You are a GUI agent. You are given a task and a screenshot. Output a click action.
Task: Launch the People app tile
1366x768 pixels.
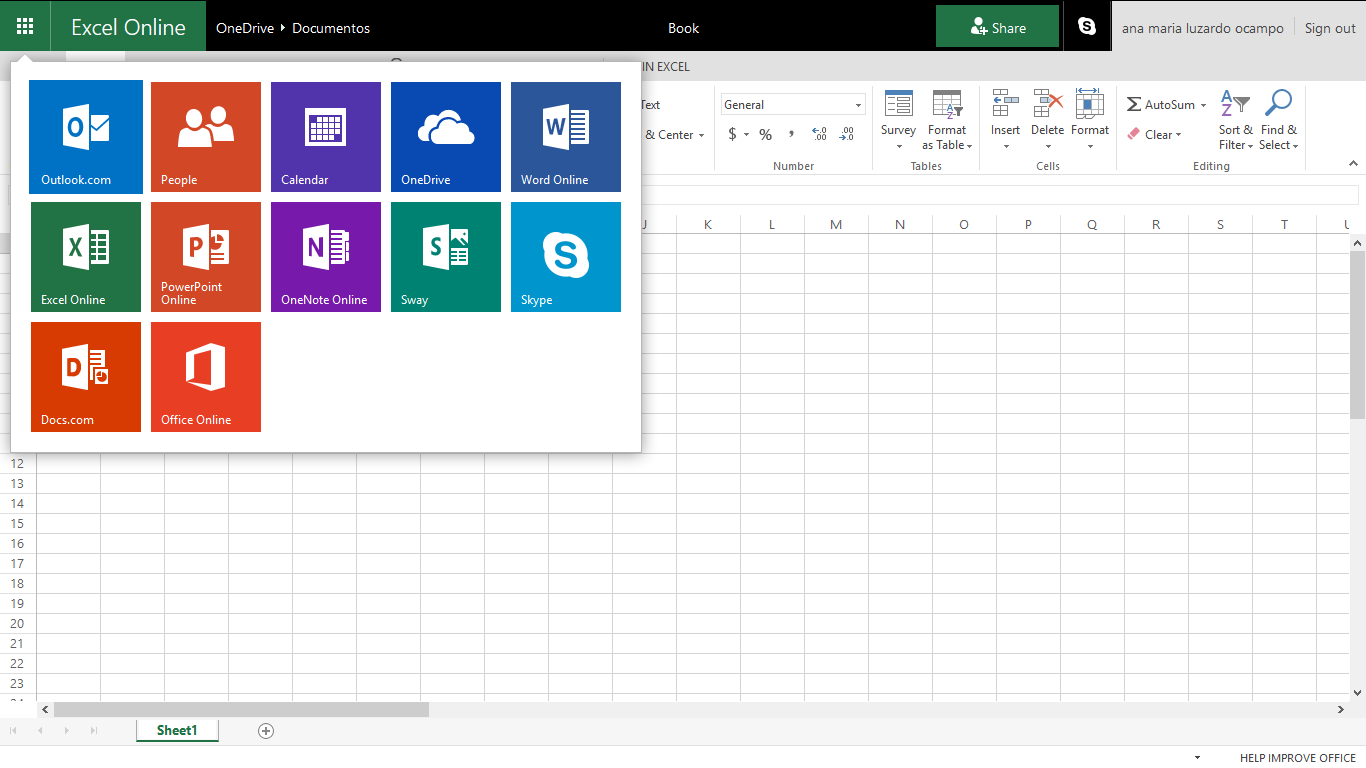(x=206, y=137)
